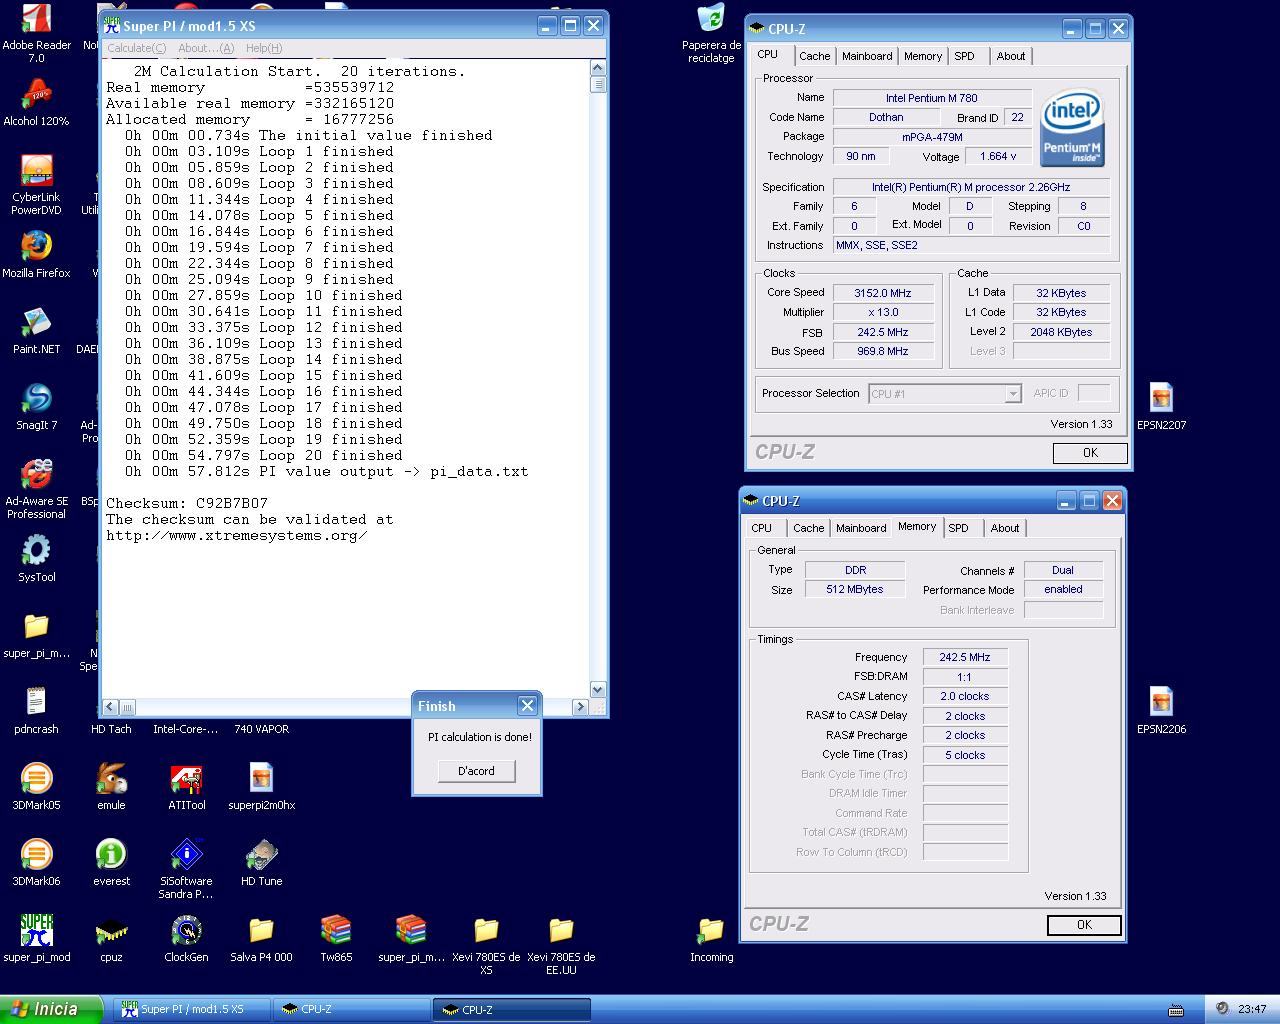Close the Finish dialog with the X
The width and height of the screenshot is (1280, 1024).
(527, 706)
